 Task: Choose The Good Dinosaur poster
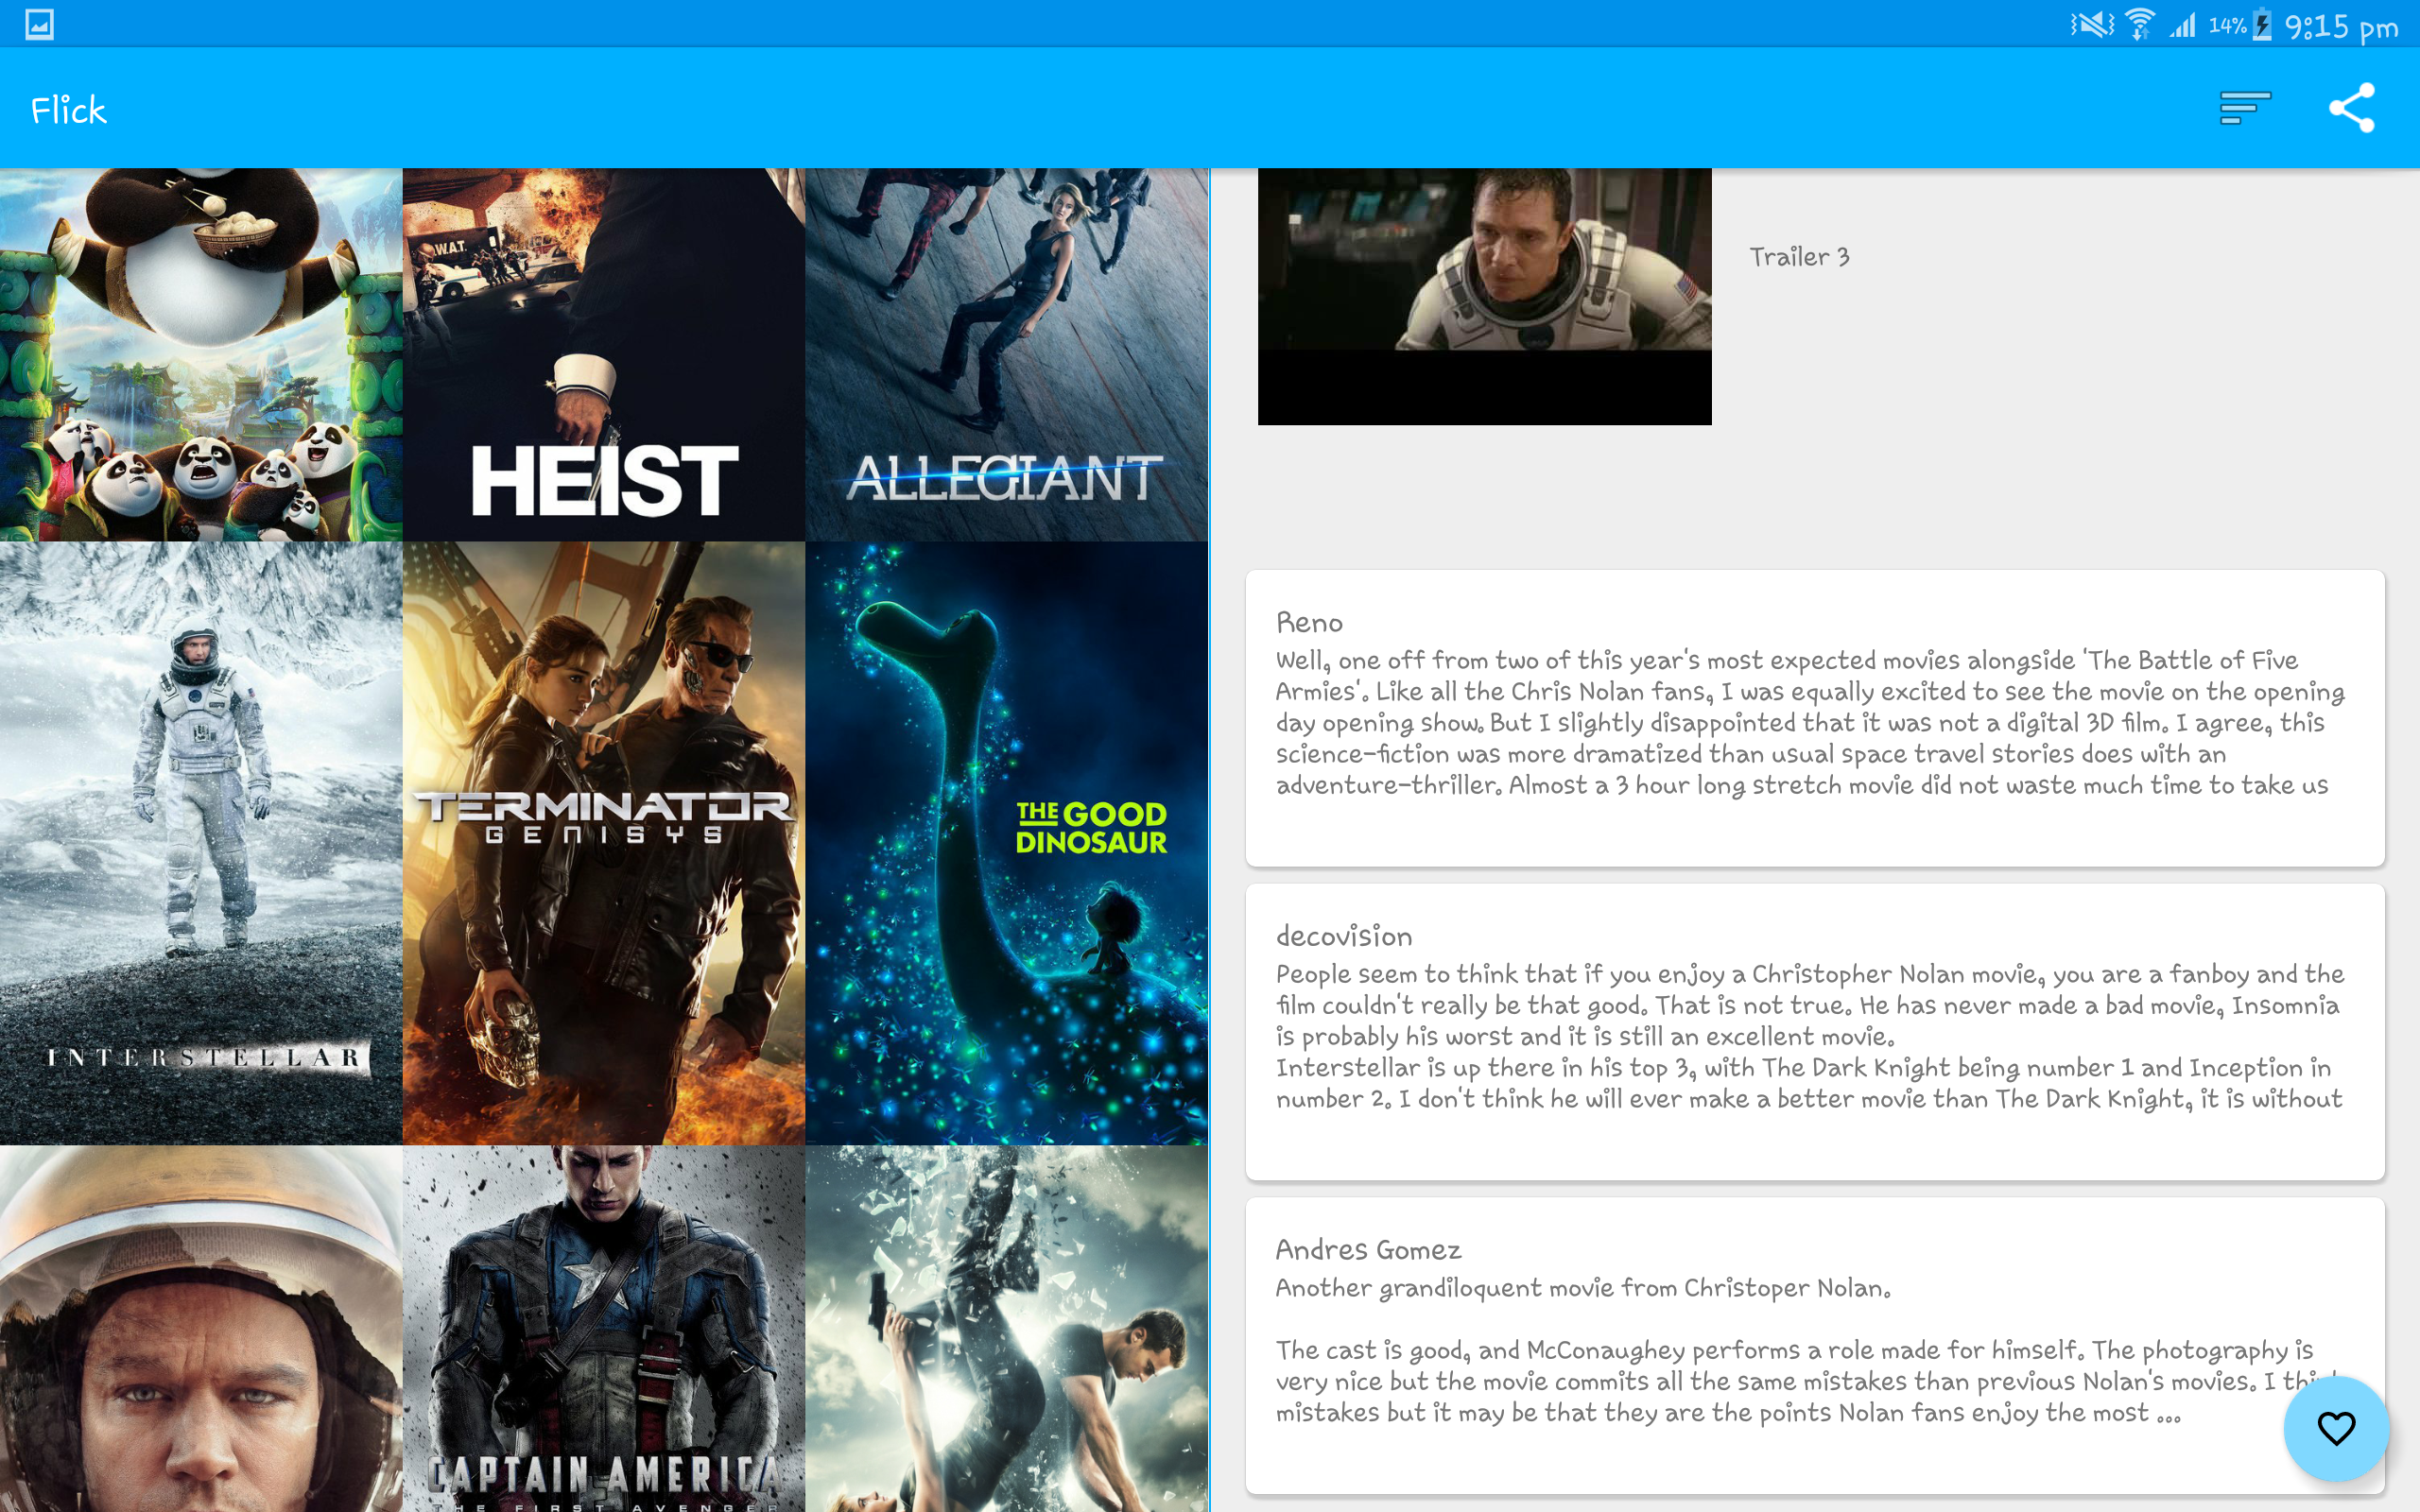[x=1006, y=842]
